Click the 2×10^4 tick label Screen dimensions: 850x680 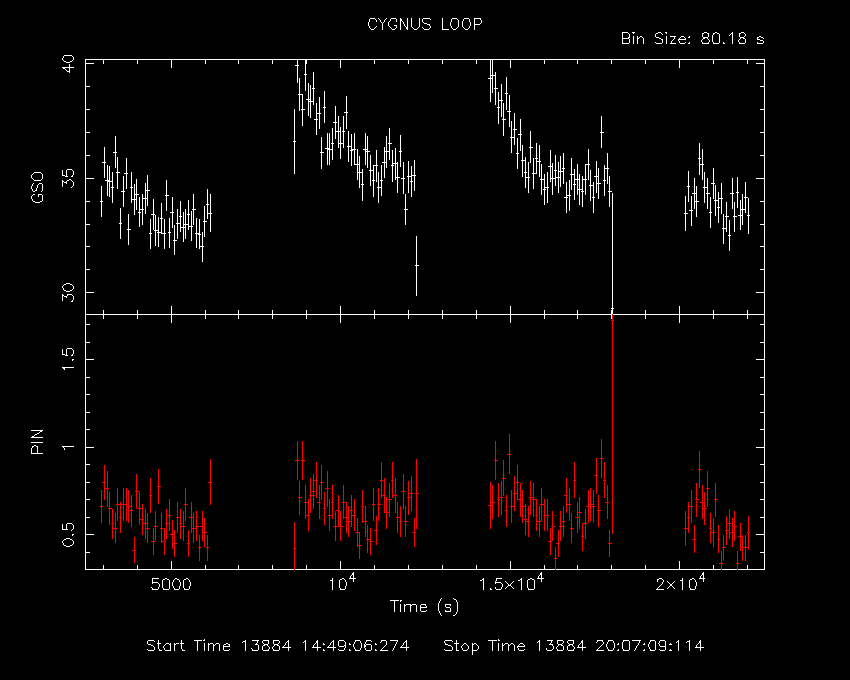(680, 582)
